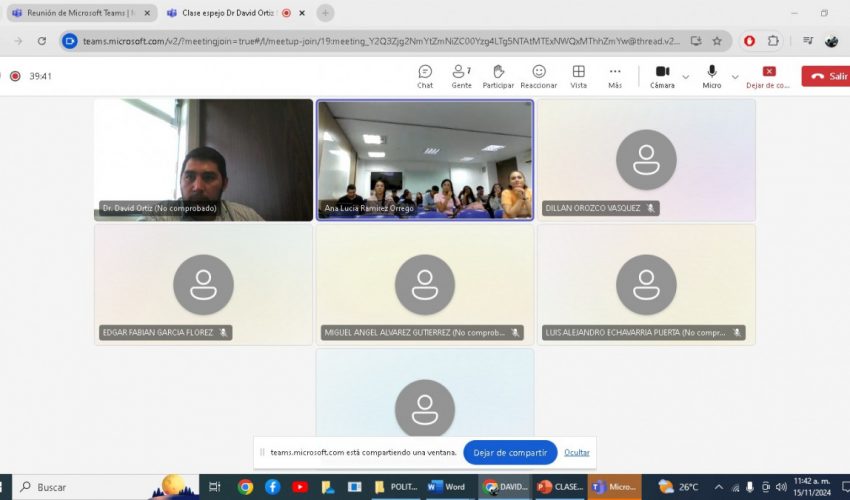Raise hand with Participar button
The height and width of the screenshot is (500, 850).
pos(498,76)
